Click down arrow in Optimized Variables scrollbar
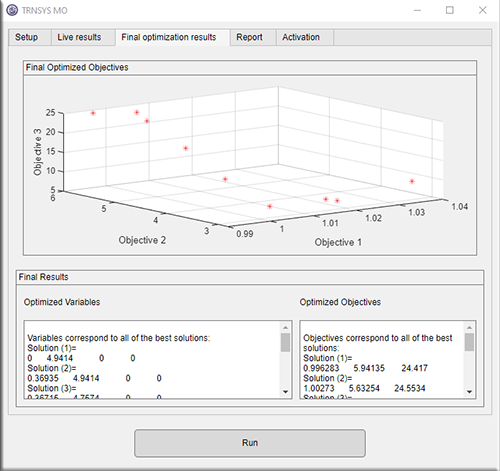This screenshot has height=471, width=500. pos(285,392)
